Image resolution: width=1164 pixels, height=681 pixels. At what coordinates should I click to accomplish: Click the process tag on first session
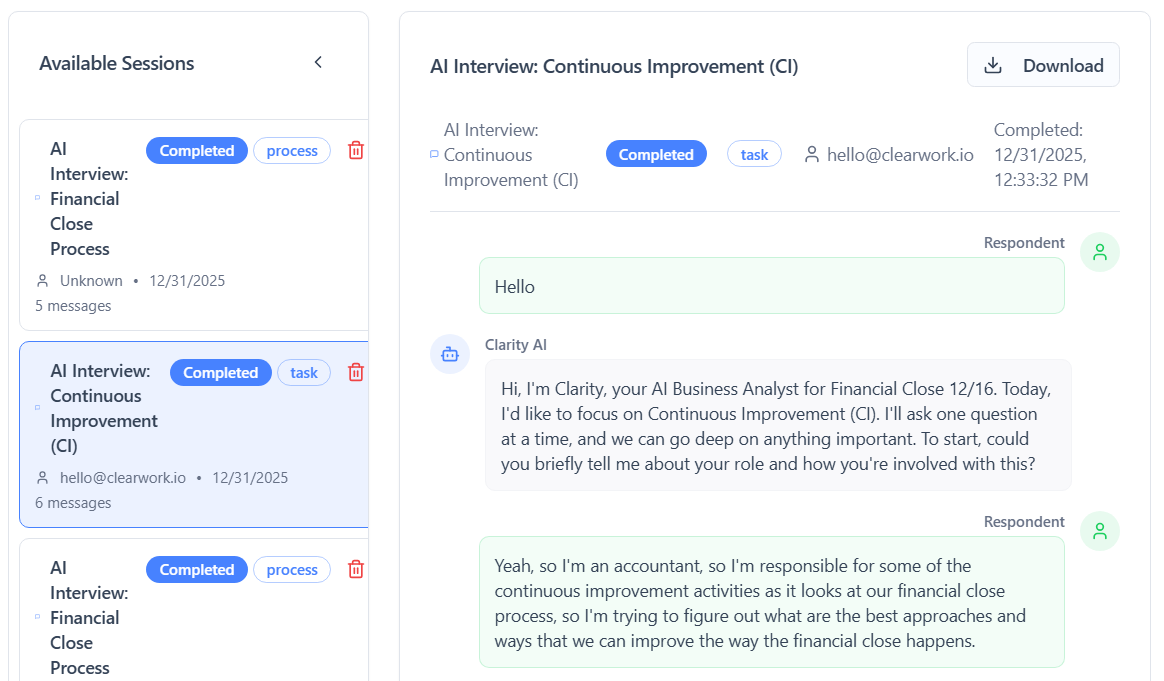click(292, 151)
